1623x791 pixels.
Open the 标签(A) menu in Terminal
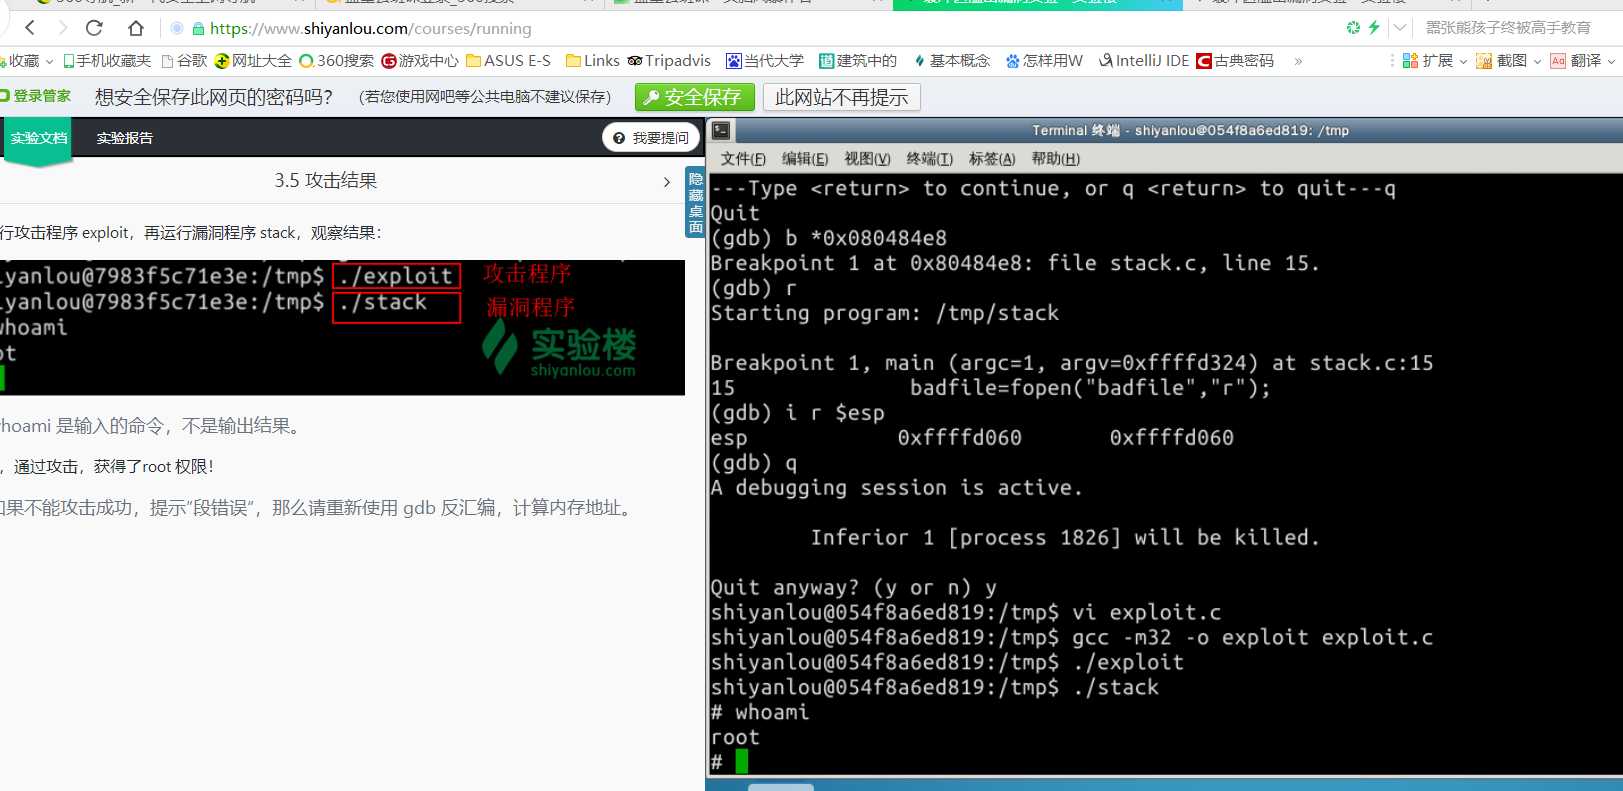pos(992,159)
